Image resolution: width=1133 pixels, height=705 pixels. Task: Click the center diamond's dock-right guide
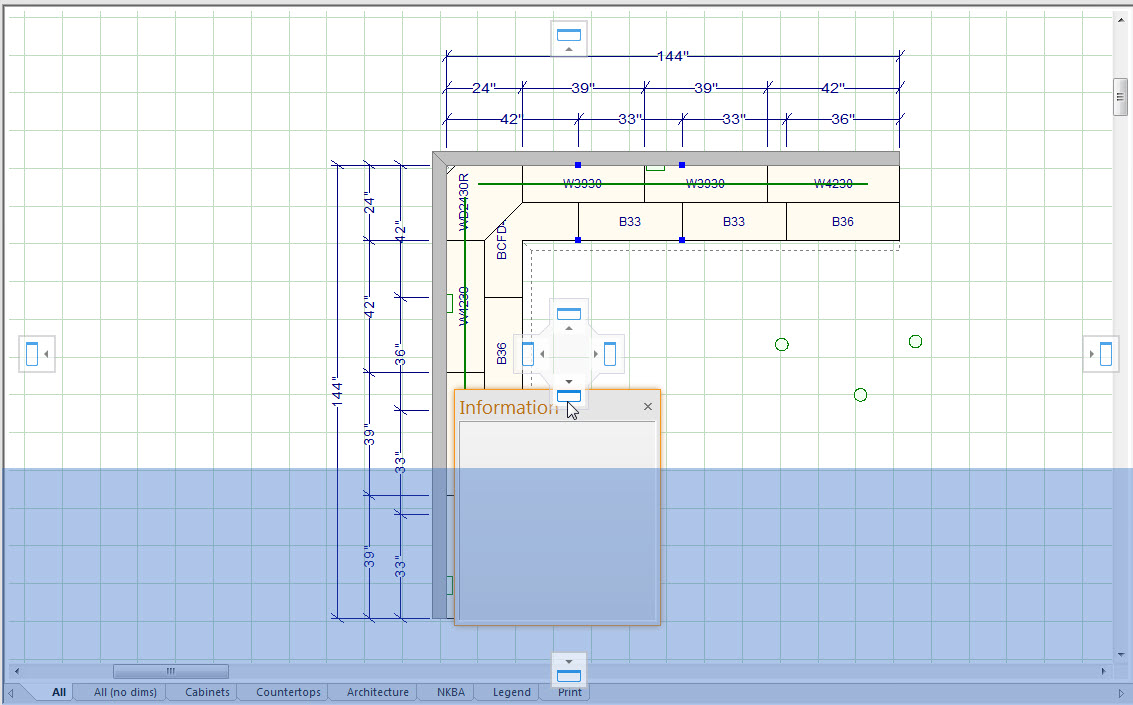[x=608, y=354]
